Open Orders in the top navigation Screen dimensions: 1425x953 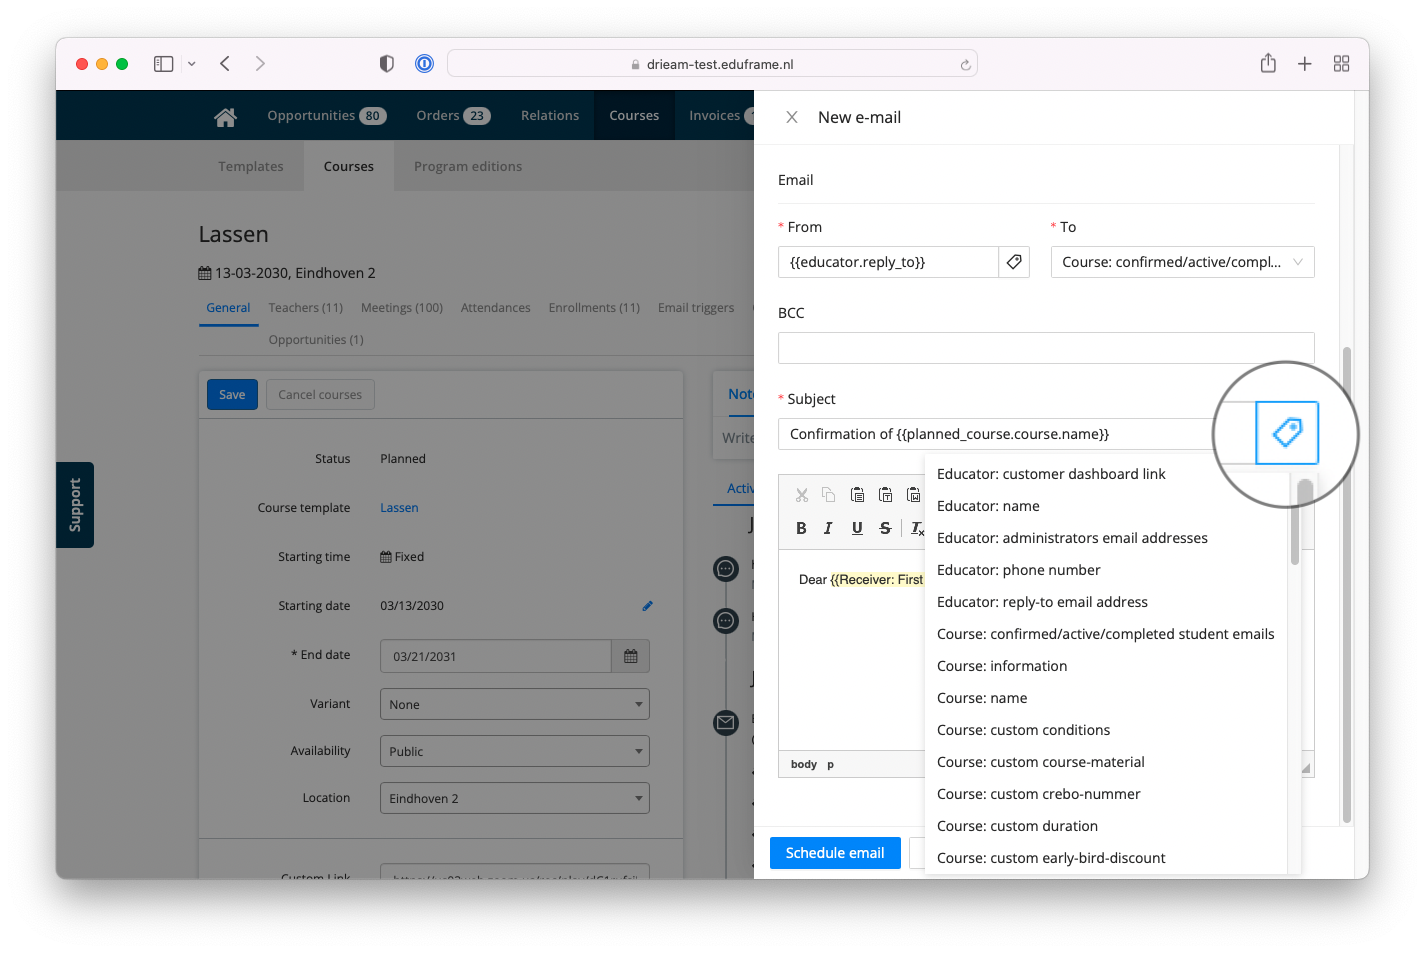(x=453, y=115)
